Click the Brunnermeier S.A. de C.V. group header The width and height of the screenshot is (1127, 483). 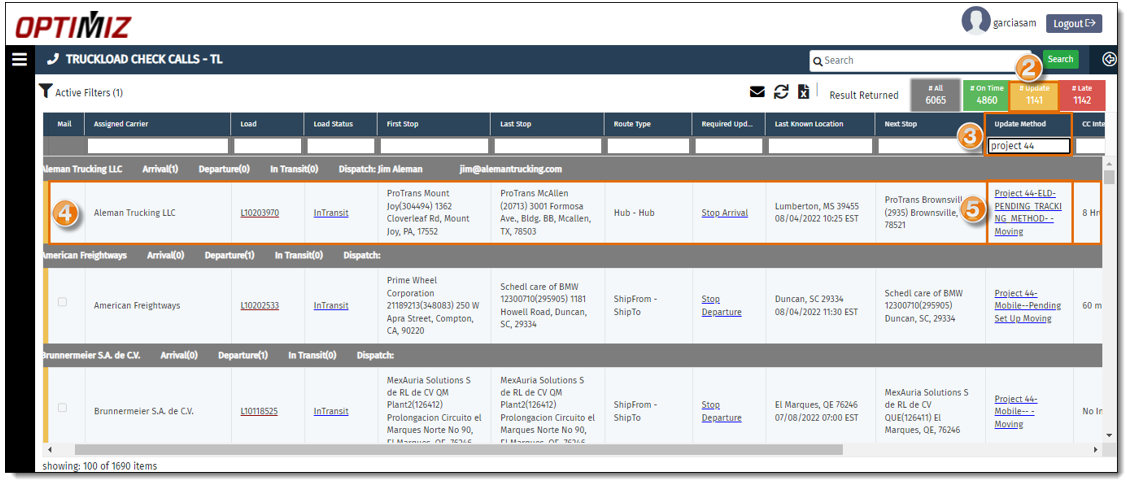[572, 356]
